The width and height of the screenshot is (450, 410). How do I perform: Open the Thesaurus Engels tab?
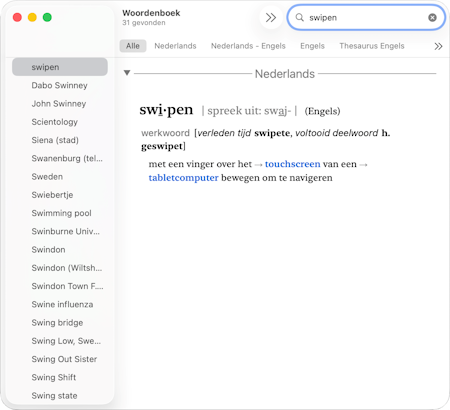pos(372,46)
